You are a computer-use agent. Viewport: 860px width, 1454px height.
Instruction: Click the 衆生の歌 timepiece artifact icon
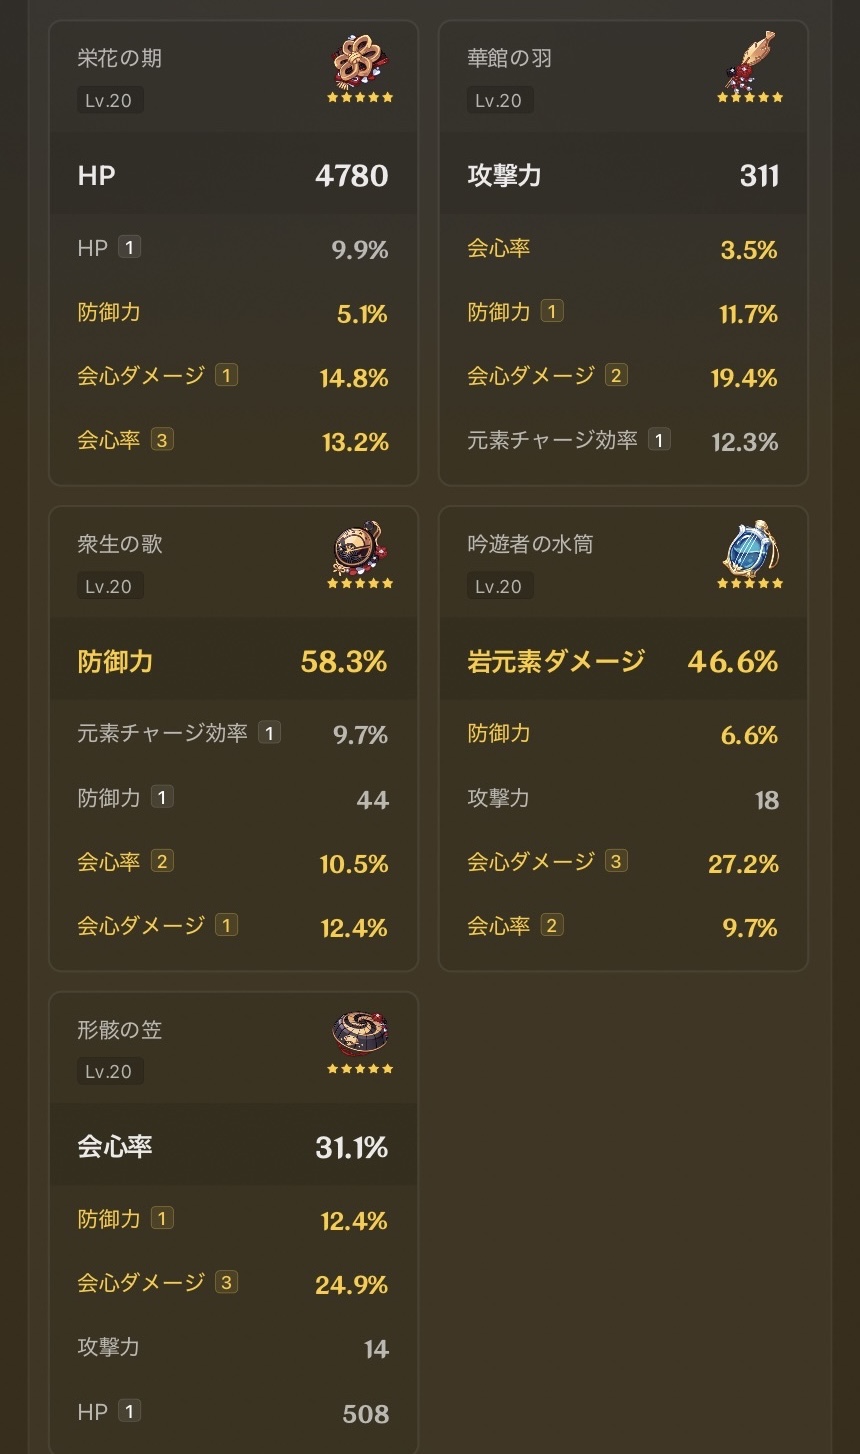[360, 548]
